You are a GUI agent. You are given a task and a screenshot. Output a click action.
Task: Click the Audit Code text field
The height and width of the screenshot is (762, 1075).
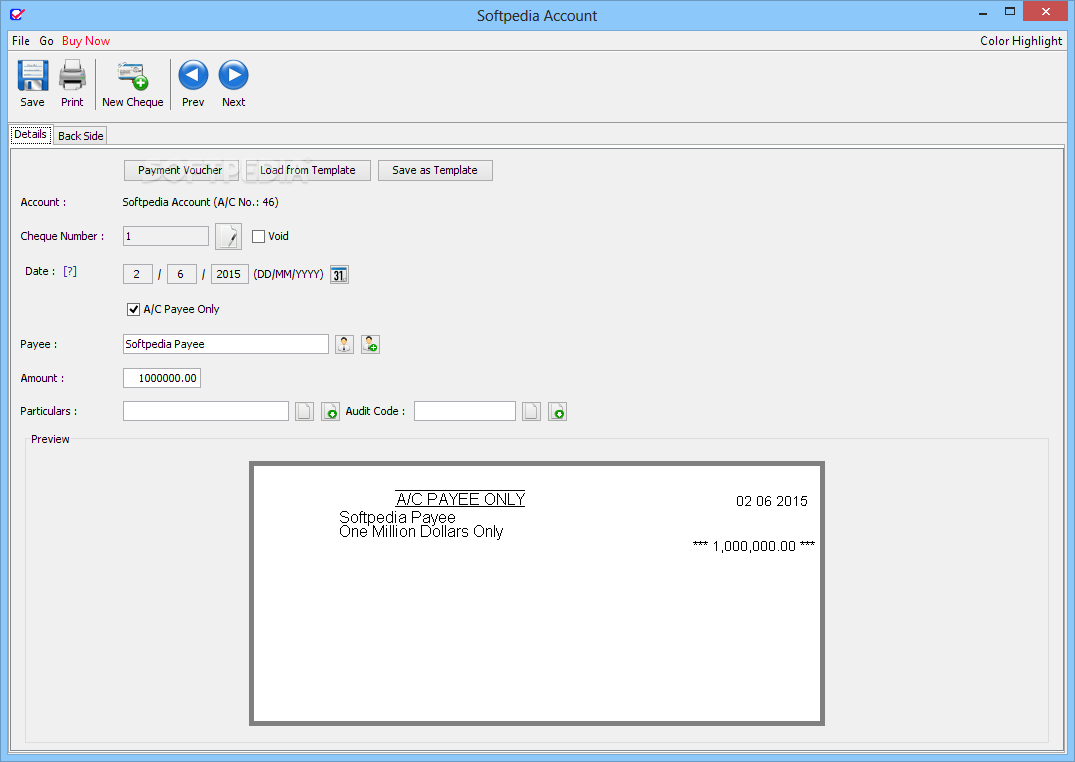[465, 412]
